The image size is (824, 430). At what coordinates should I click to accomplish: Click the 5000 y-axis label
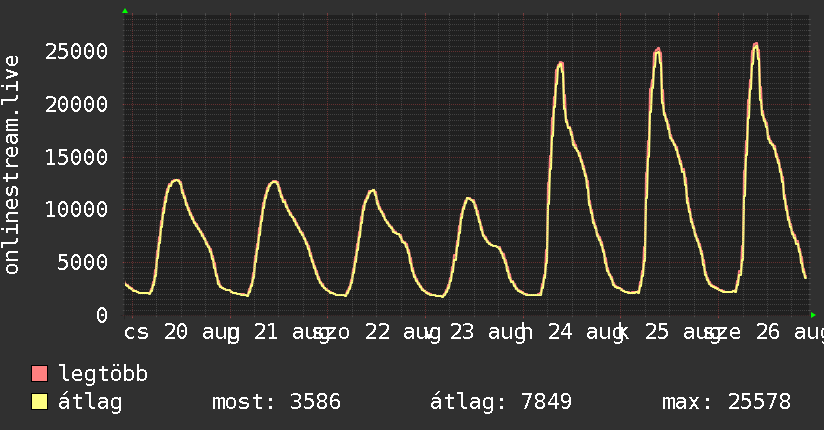[x=83, y=262]
